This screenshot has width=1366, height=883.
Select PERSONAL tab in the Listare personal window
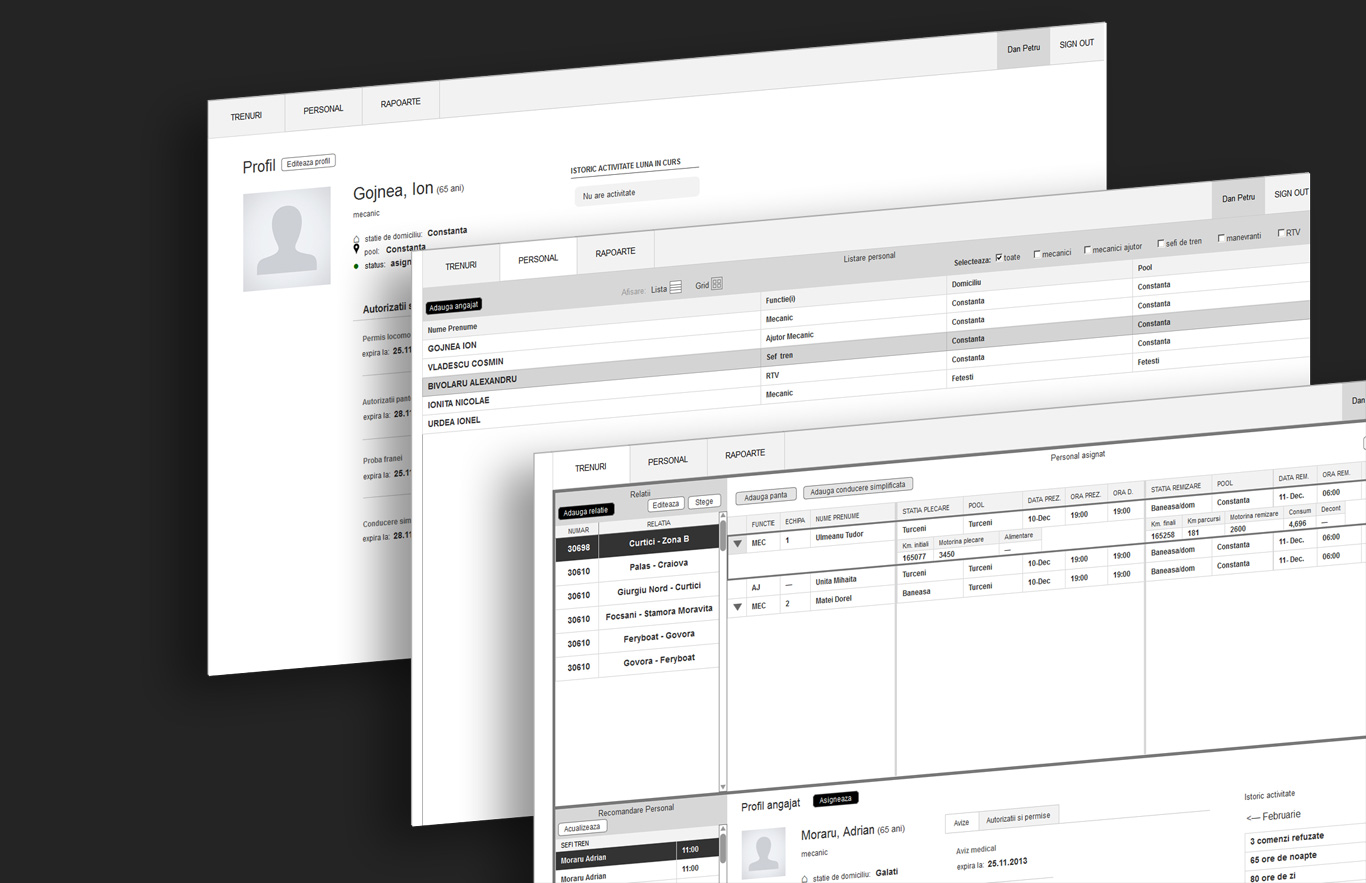tap(538, 259)
